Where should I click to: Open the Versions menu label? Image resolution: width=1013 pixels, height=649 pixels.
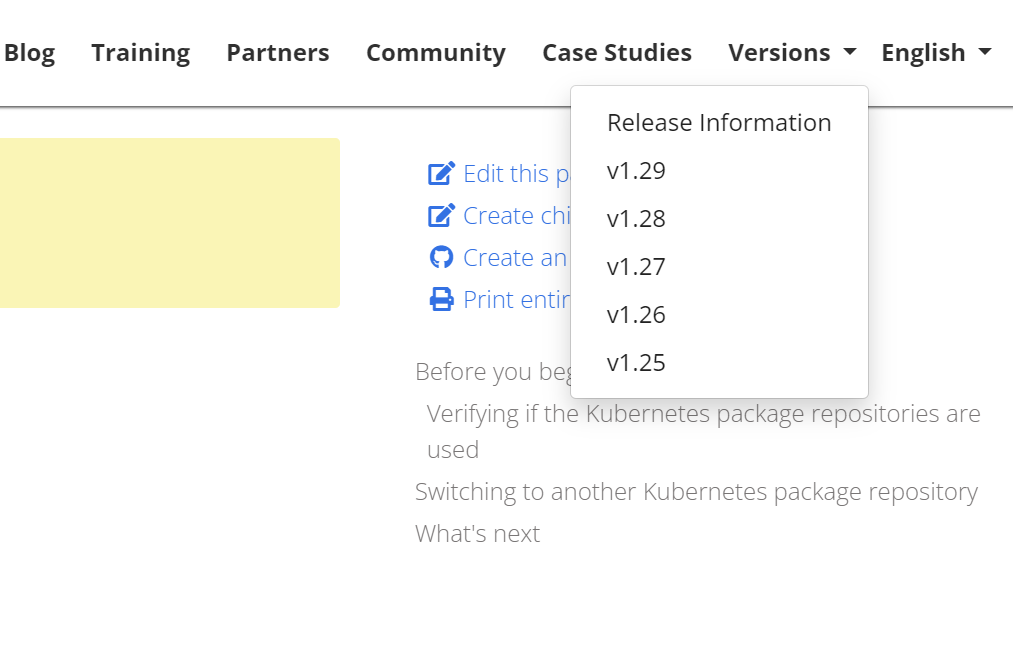tap(779, 53)
